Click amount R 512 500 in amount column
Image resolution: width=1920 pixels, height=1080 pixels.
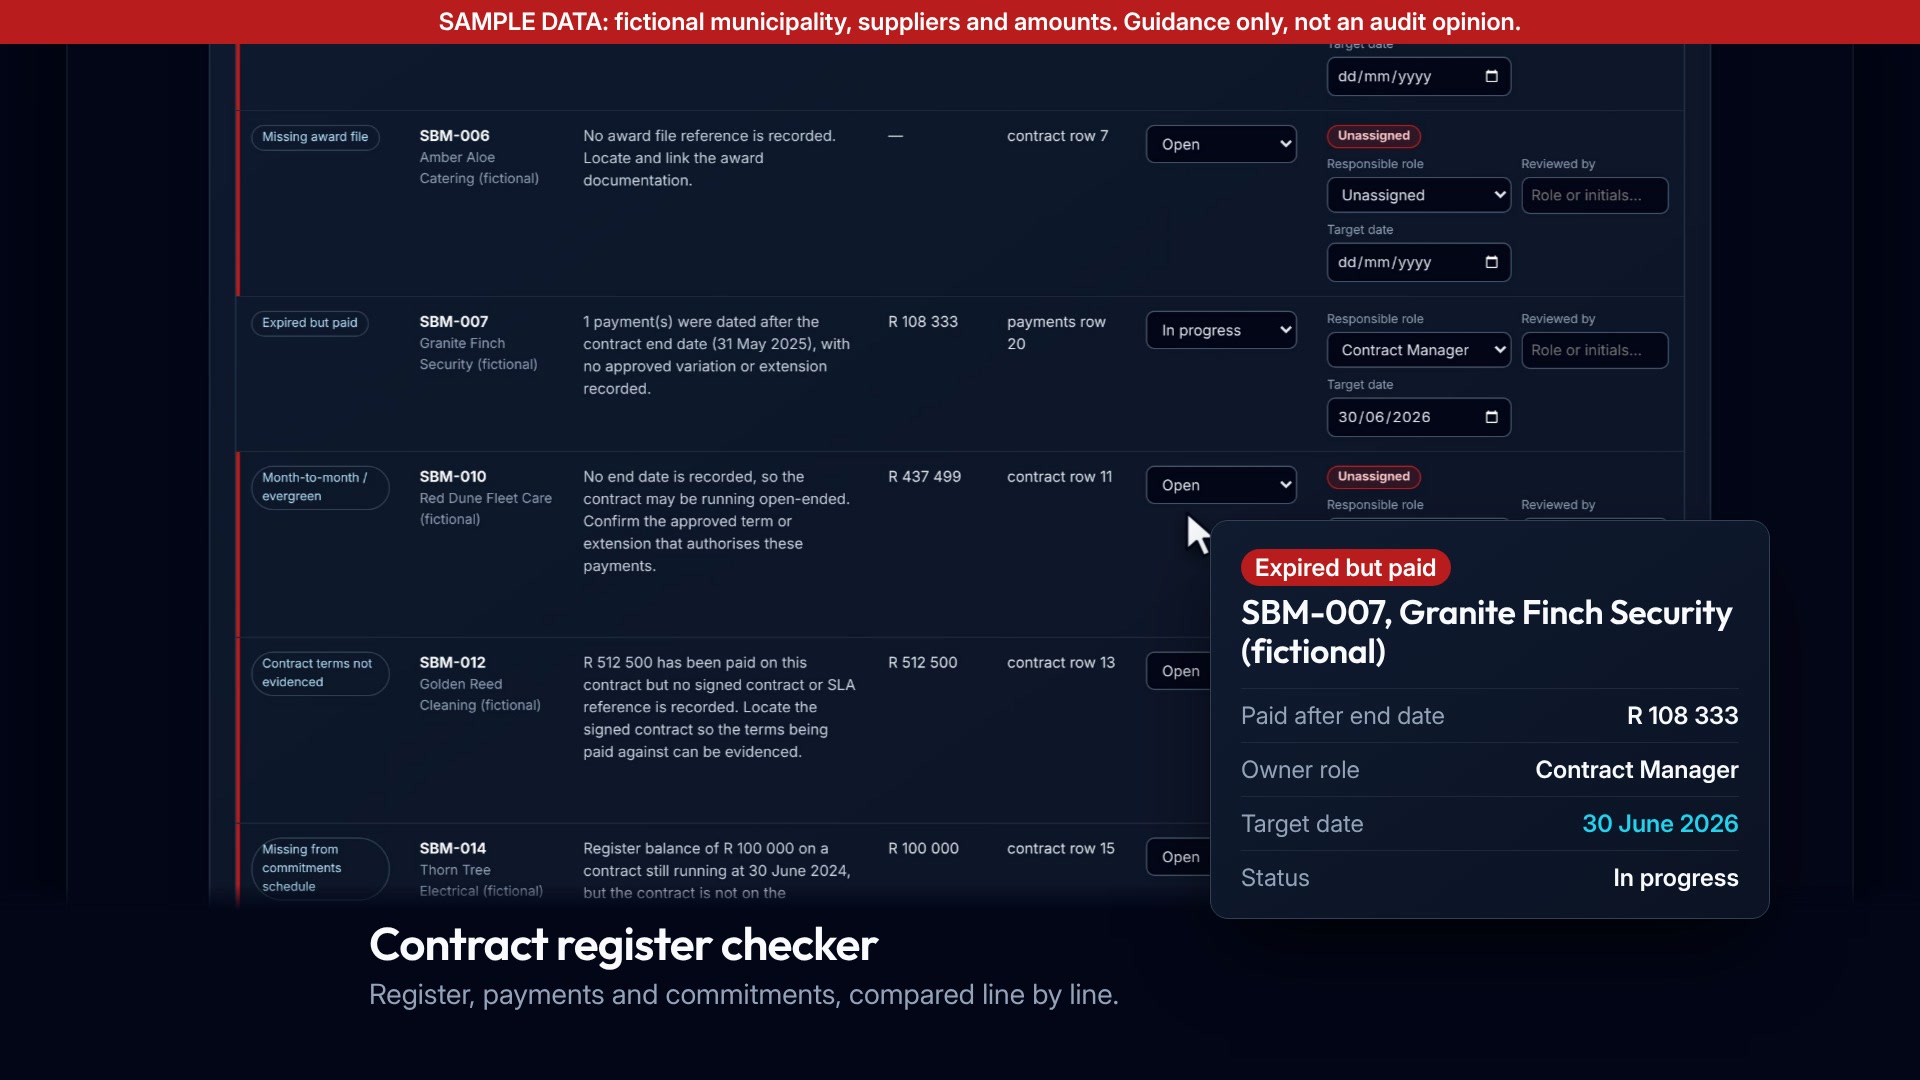tap(922, 663)
